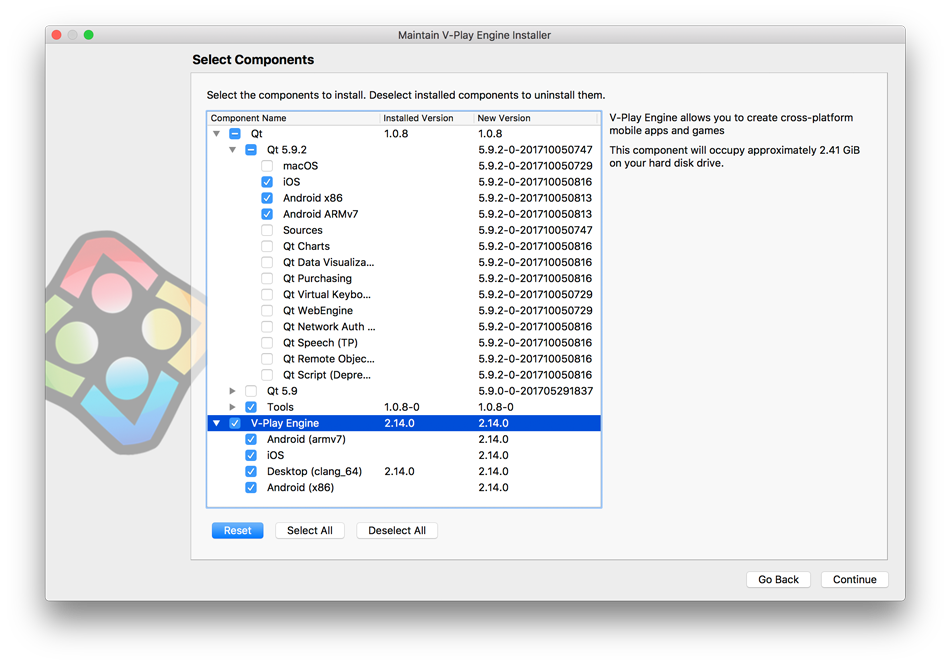Go Back to the previous step

779,580
